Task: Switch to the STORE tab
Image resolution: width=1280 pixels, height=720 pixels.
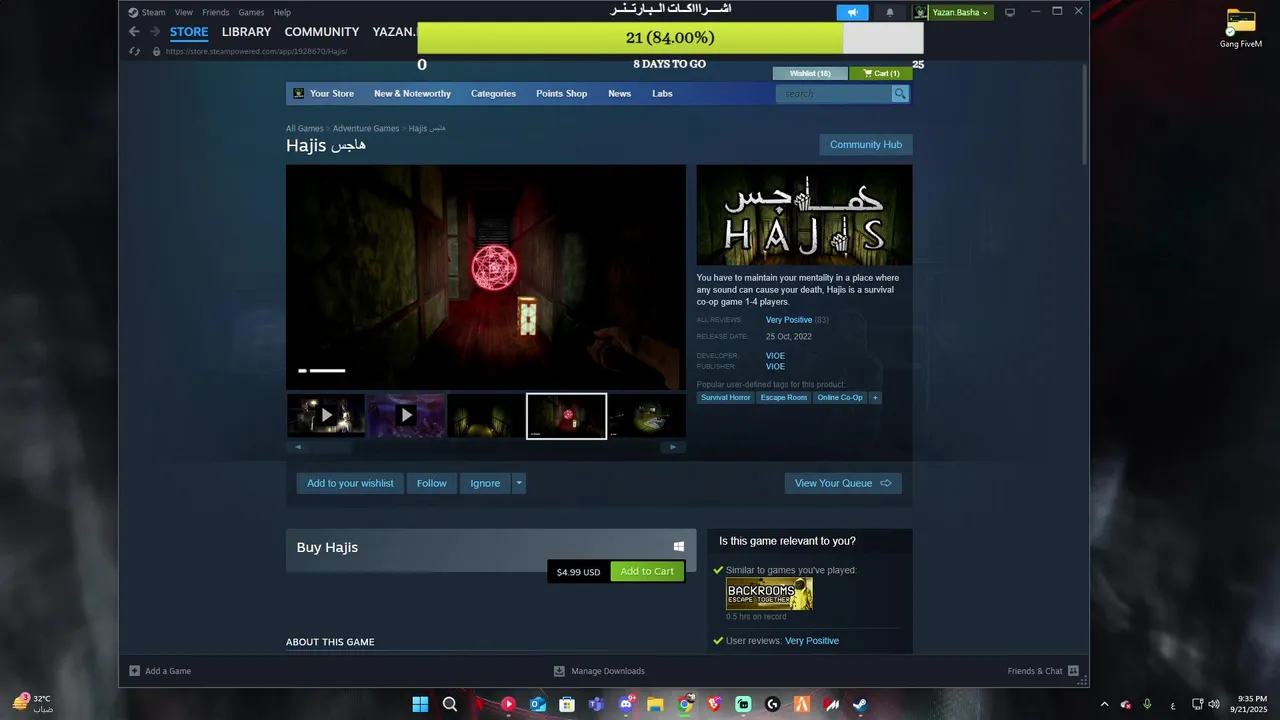Action: [189, 32]
